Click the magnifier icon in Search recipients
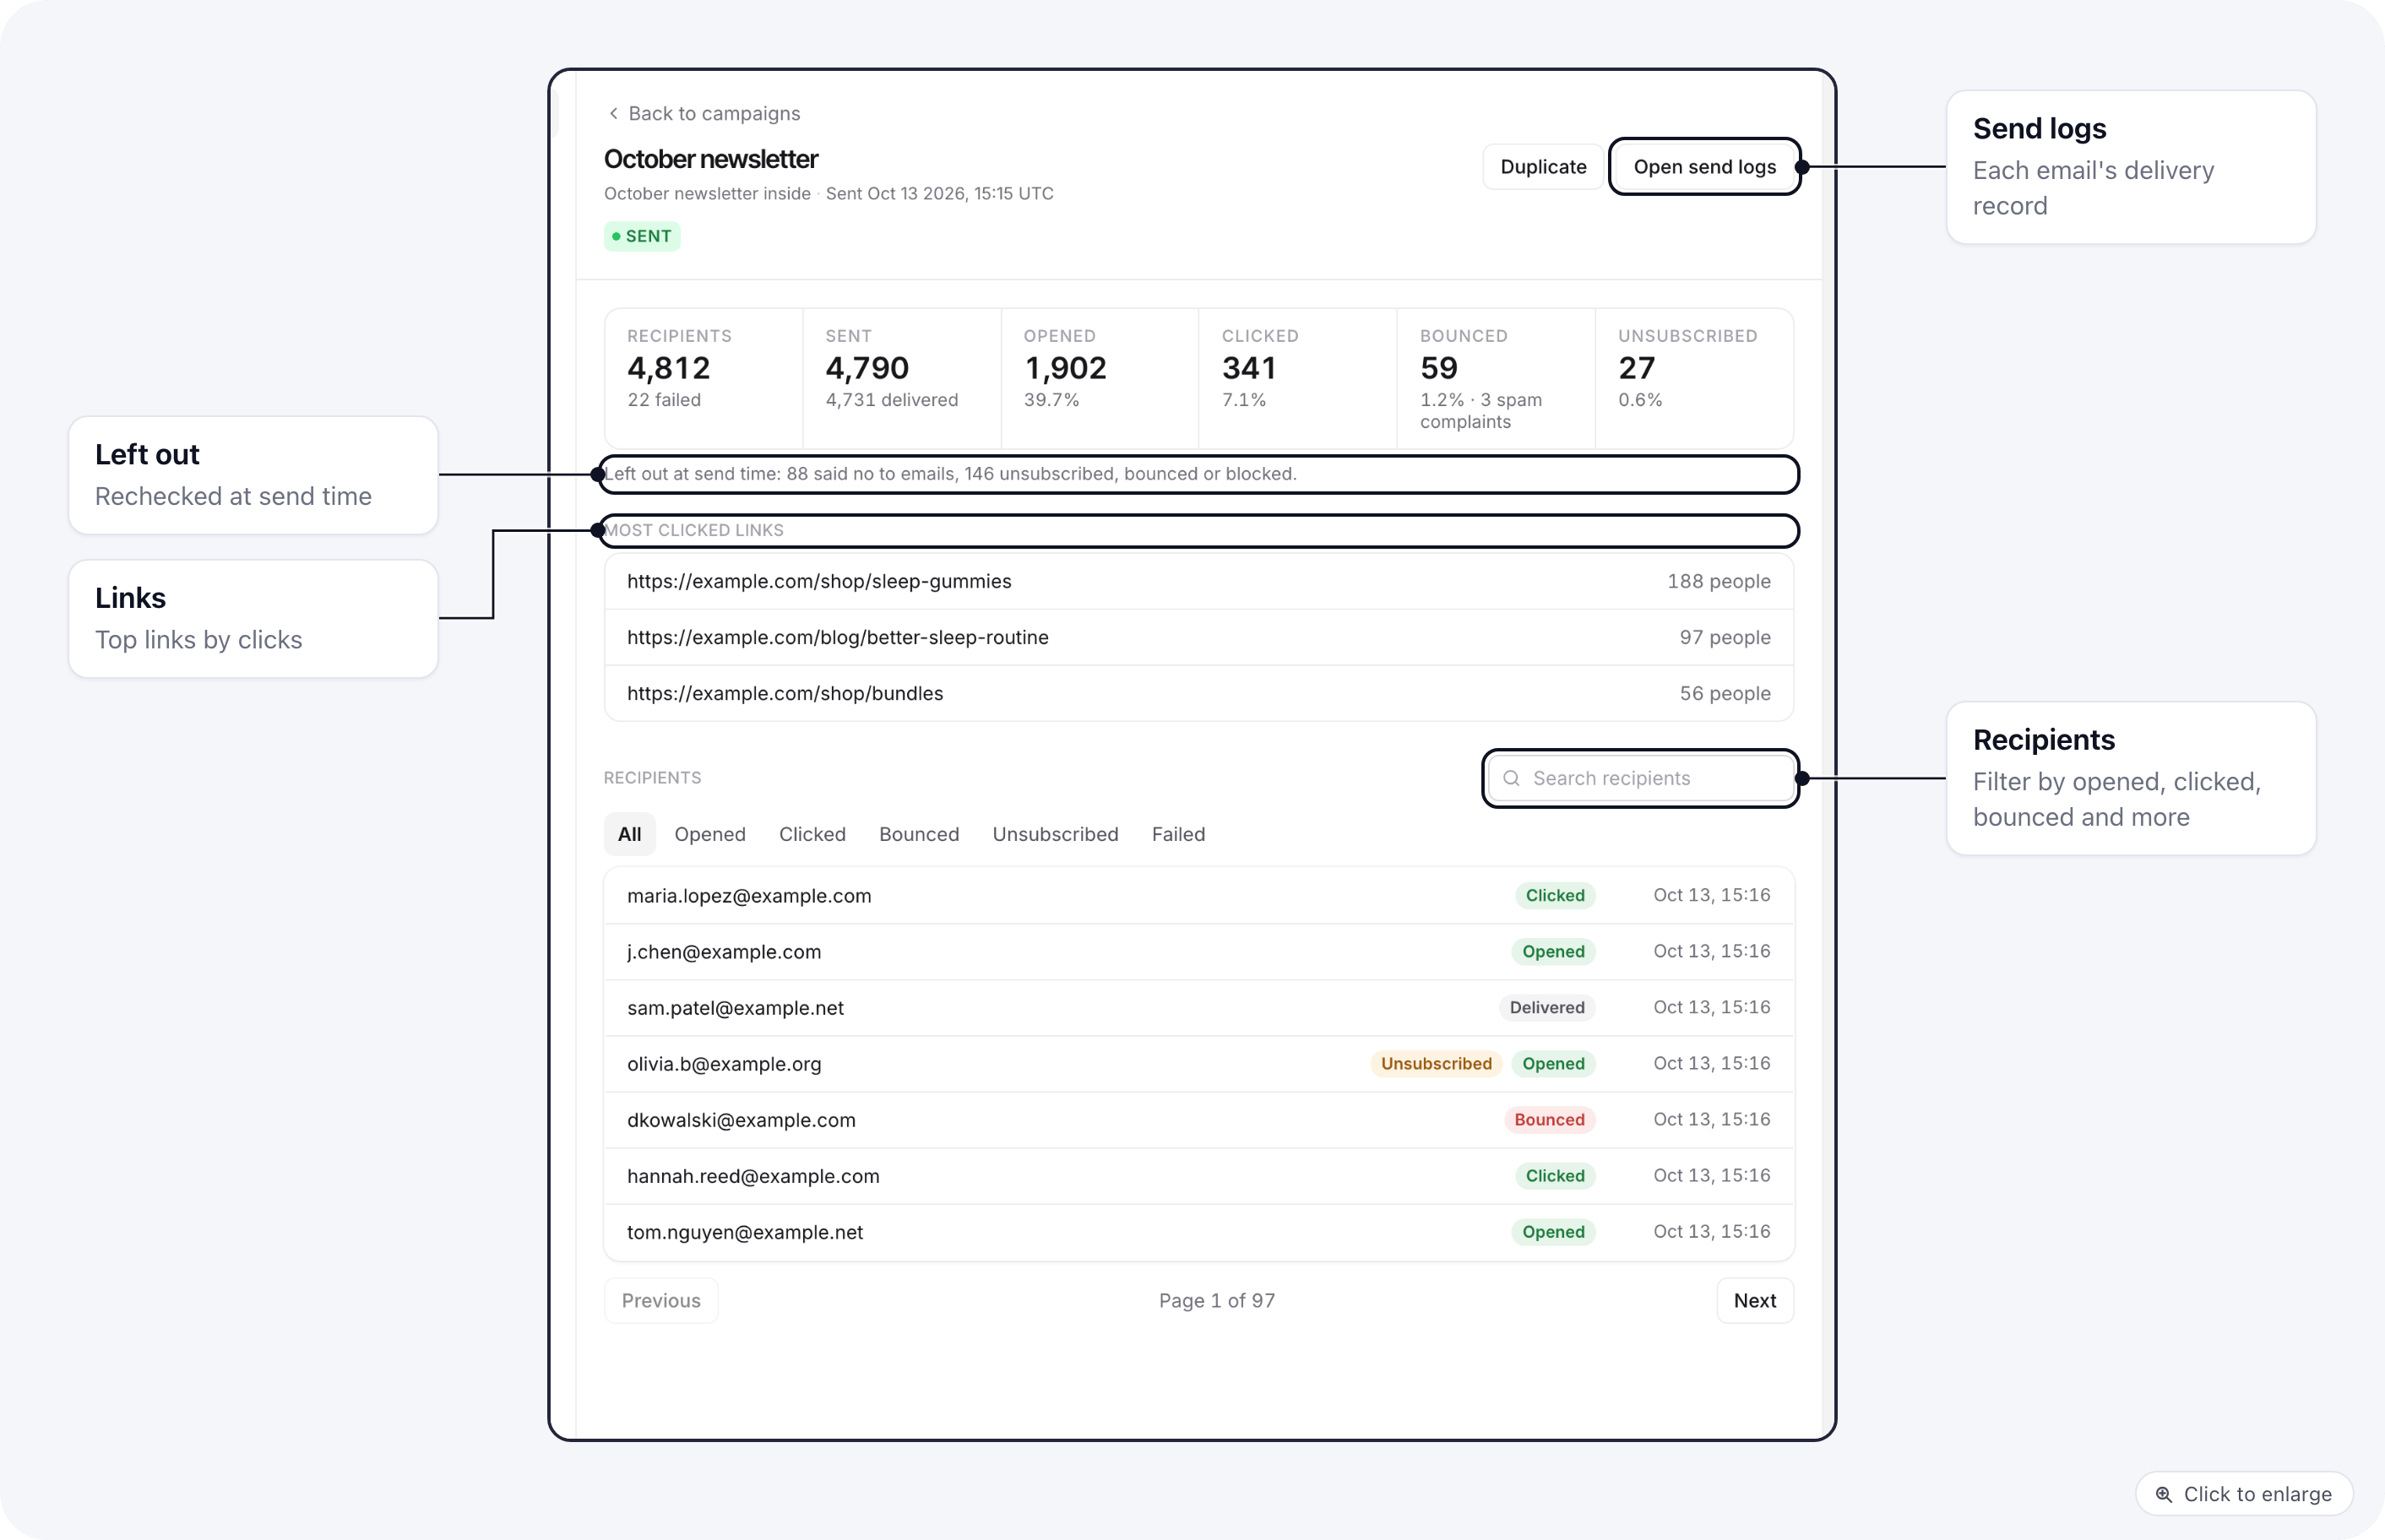The image size is (2385, 1540). click(1511, 778)
